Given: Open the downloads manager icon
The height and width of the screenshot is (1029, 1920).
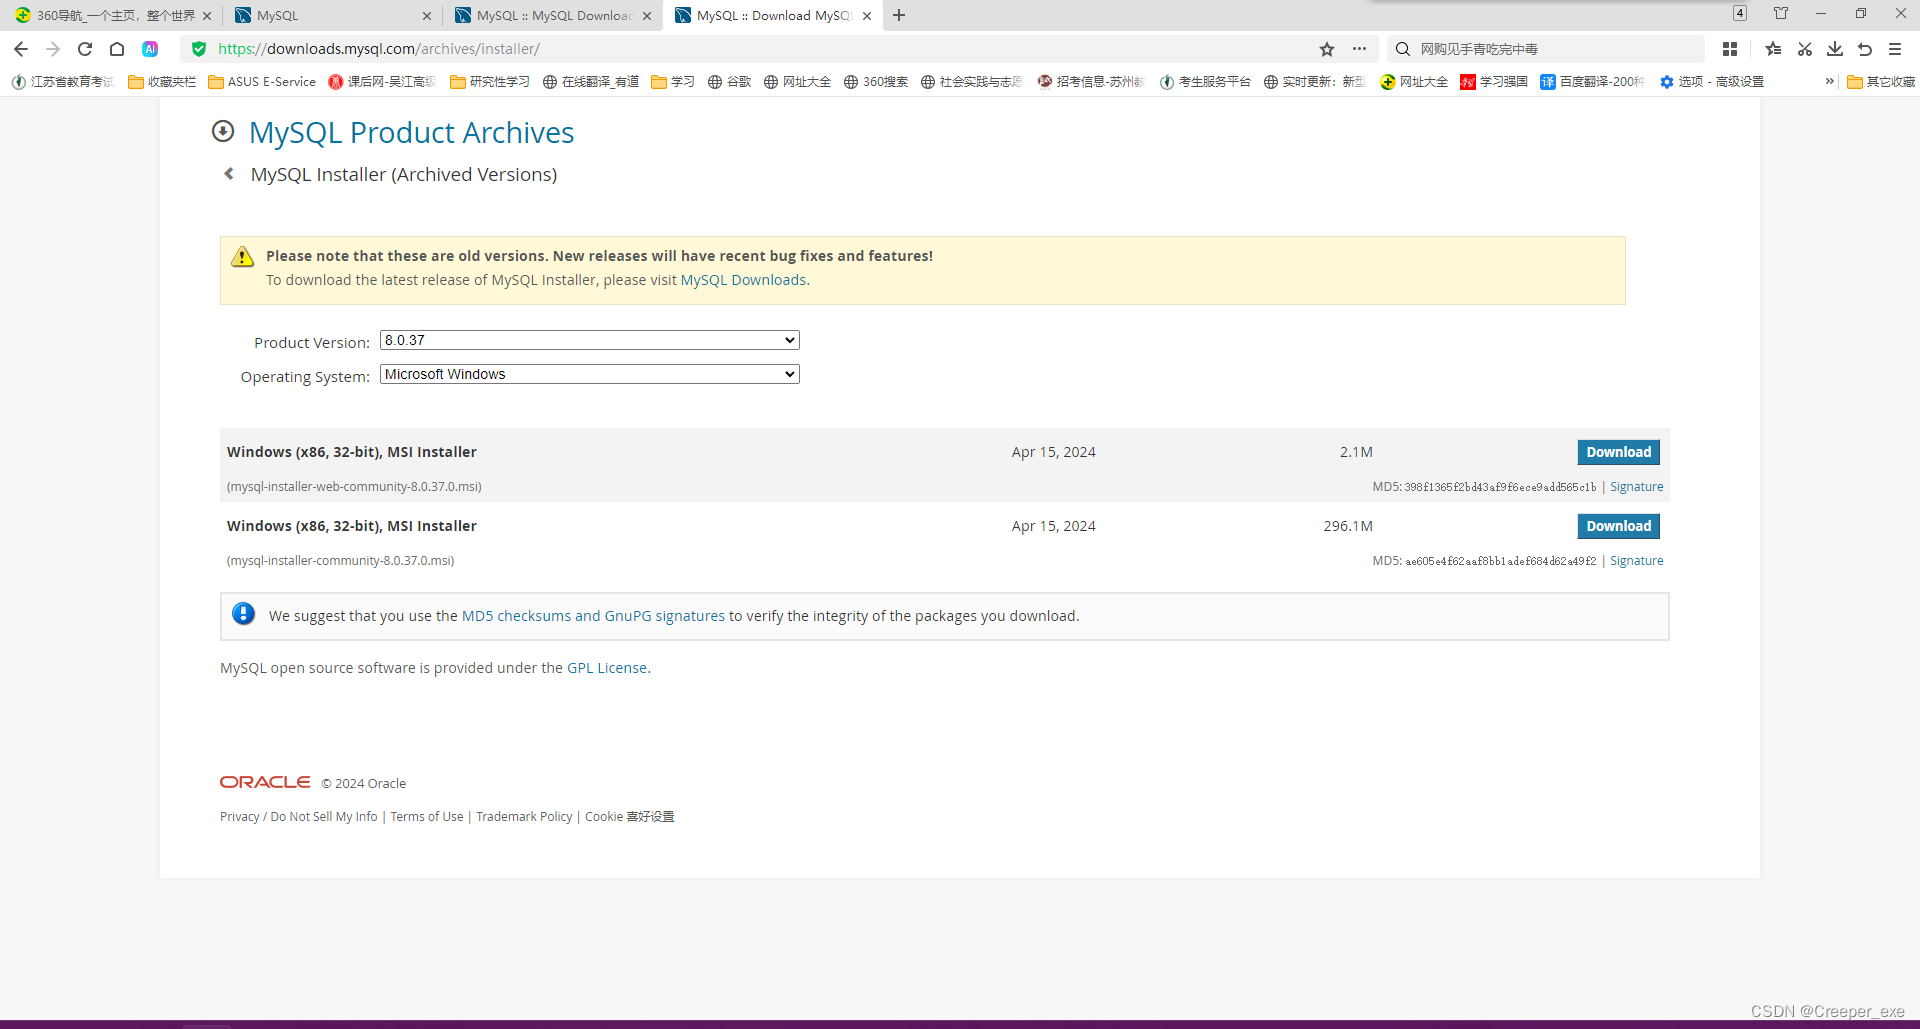Looking at the screenshot, I should coord(1835,49).
